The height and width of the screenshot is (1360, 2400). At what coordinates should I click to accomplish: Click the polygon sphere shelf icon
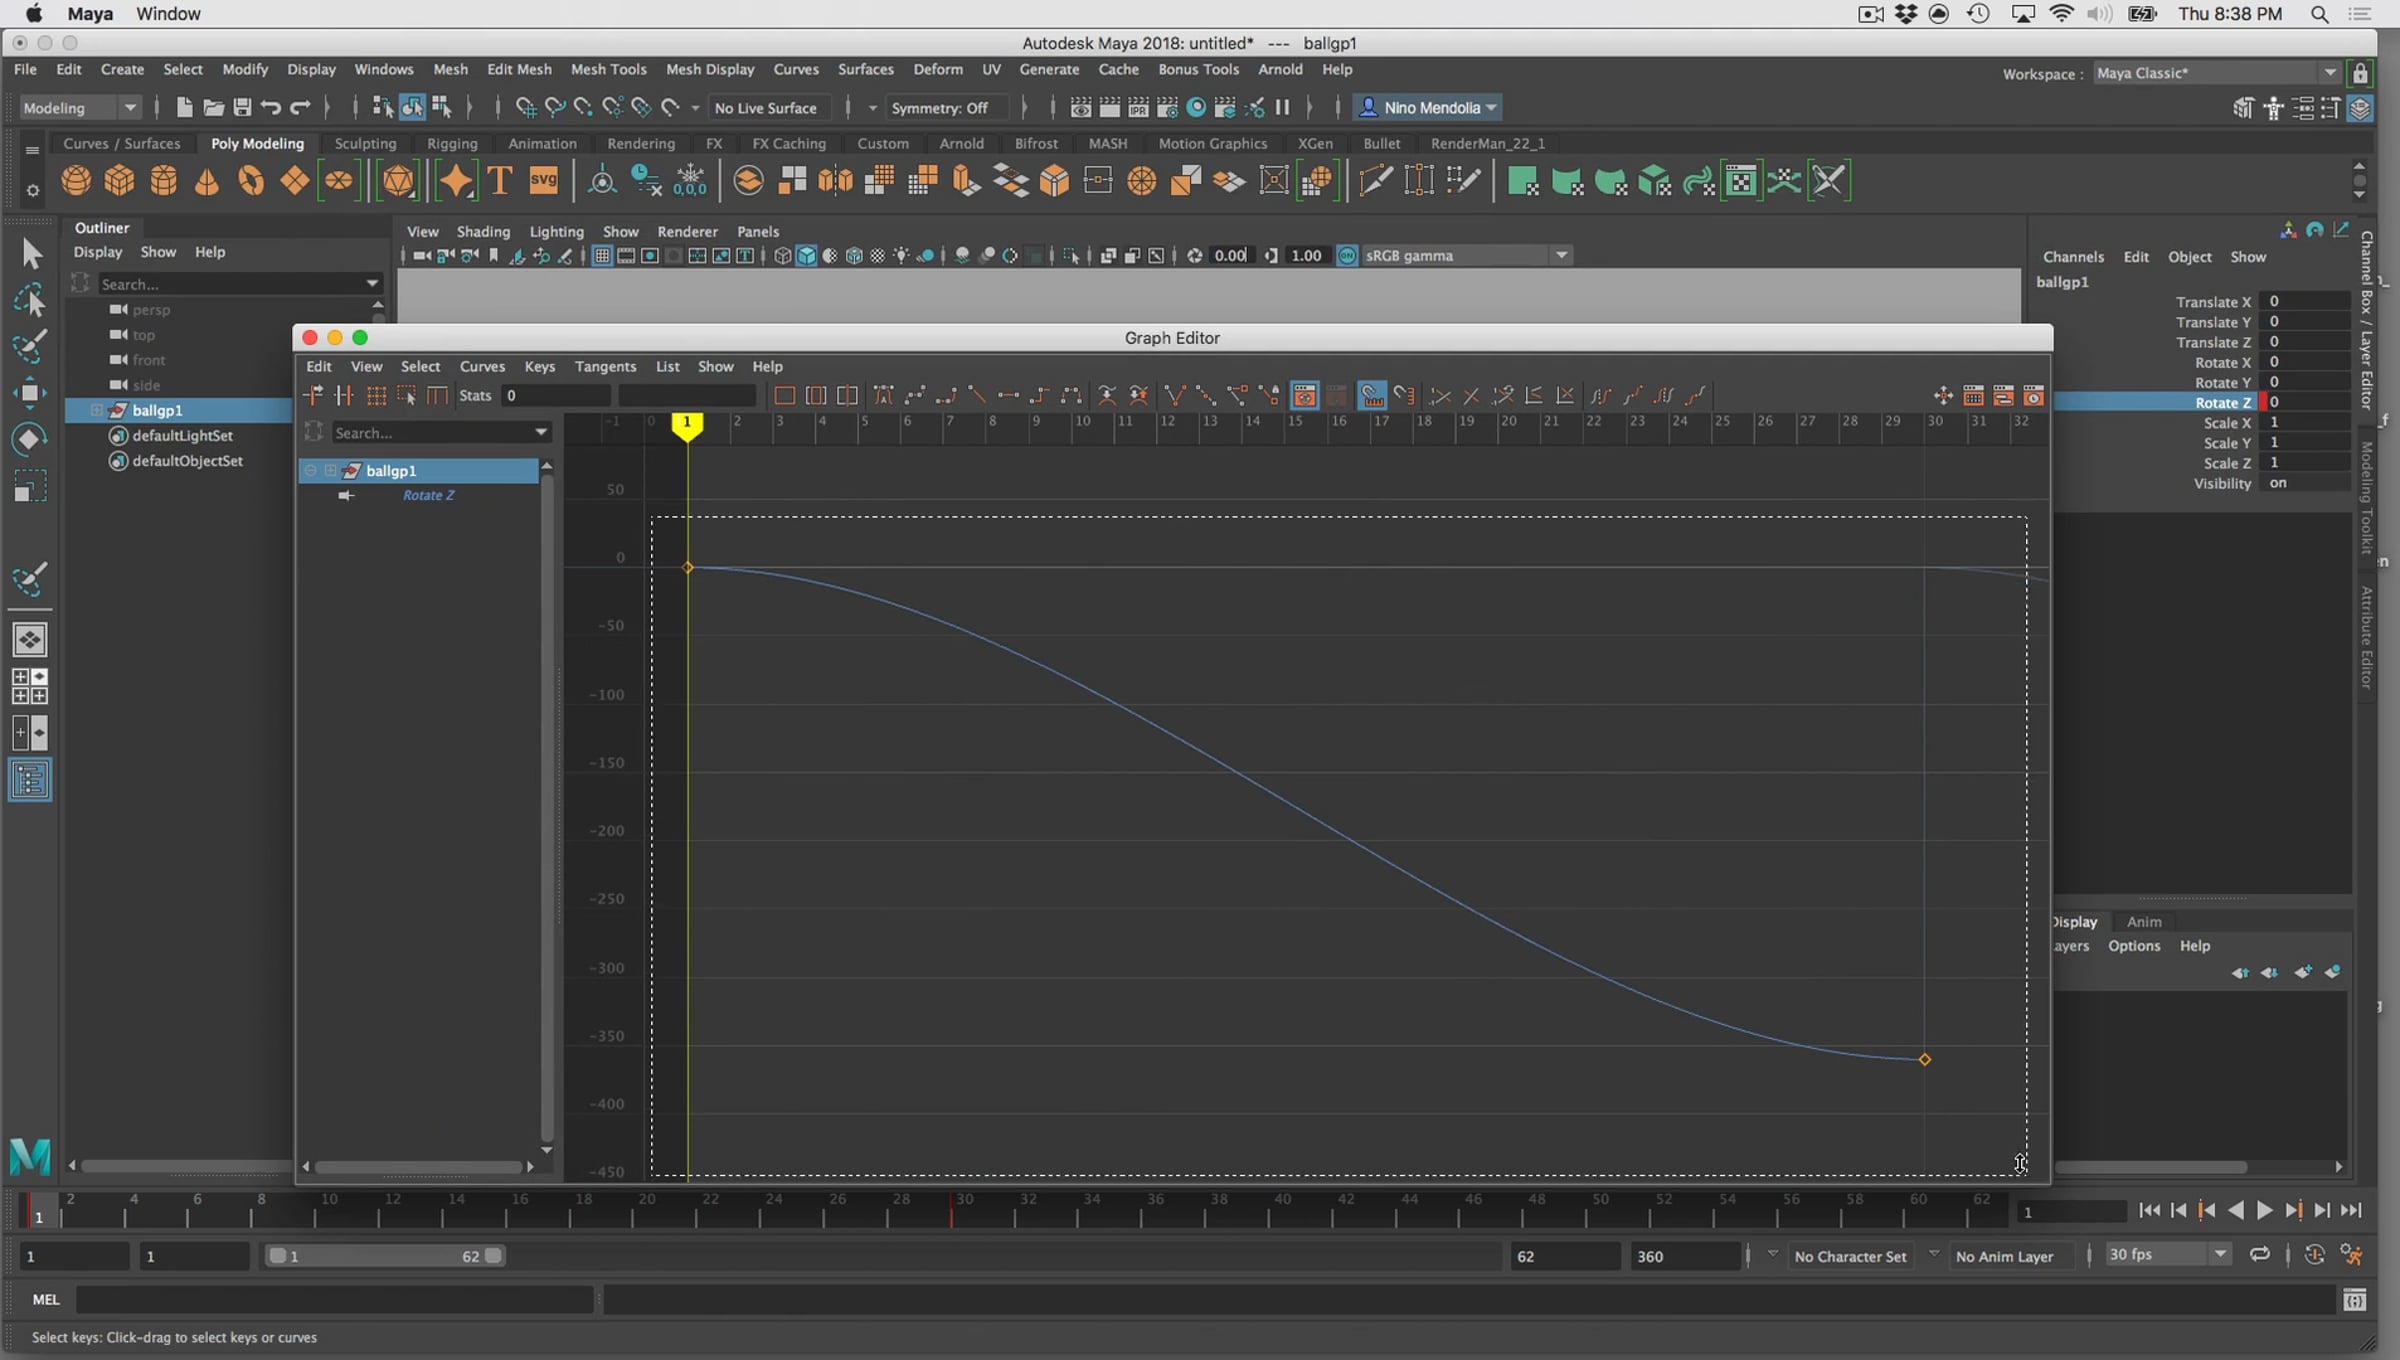click(x=76, y=181)
